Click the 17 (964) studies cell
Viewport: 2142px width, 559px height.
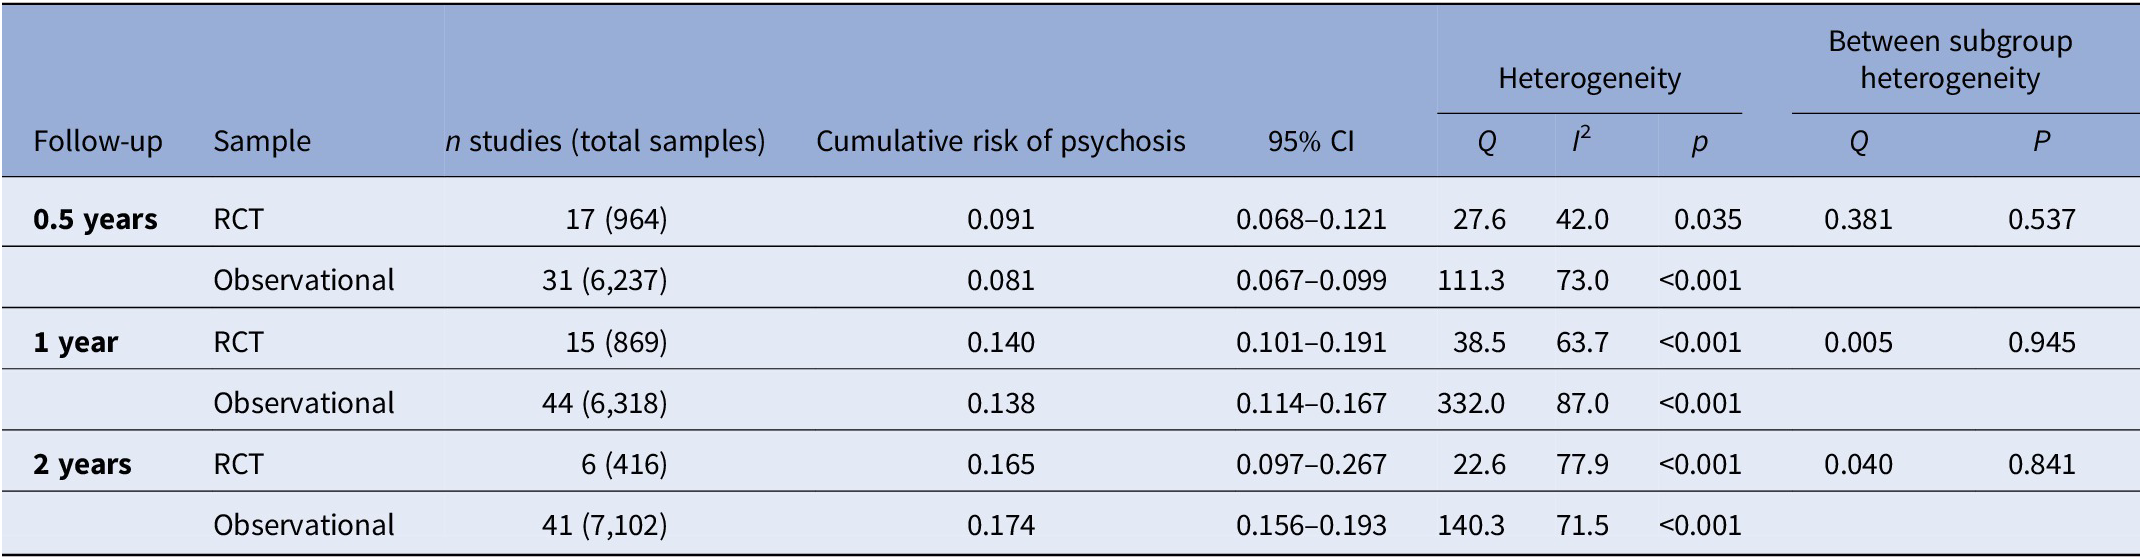pos(616,219)
